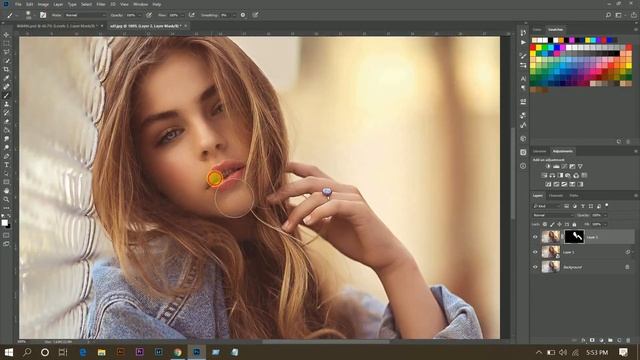Add a Vibrance adjustment
This screenshot has width=640, height=360.
coord(580,166)
